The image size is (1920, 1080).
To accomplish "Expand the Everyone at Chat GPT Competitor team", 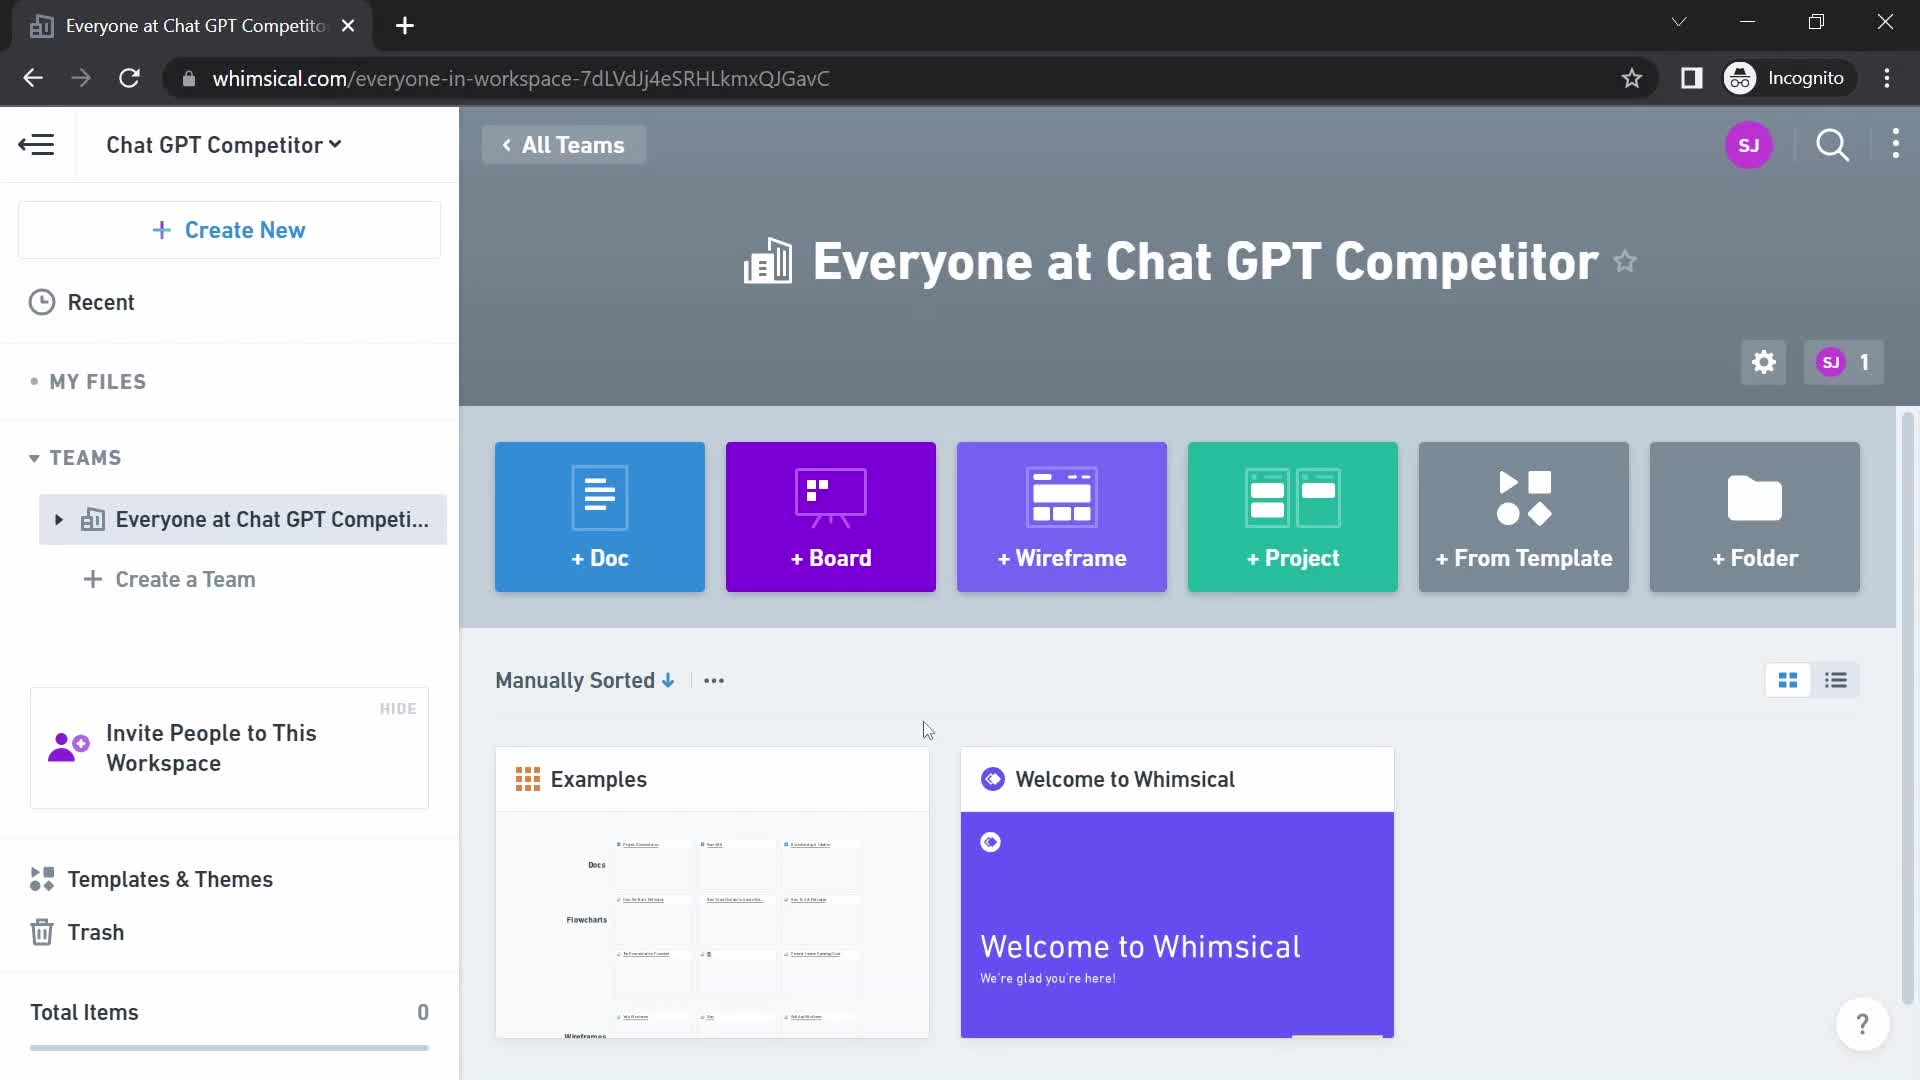I will tap(58, 518).
